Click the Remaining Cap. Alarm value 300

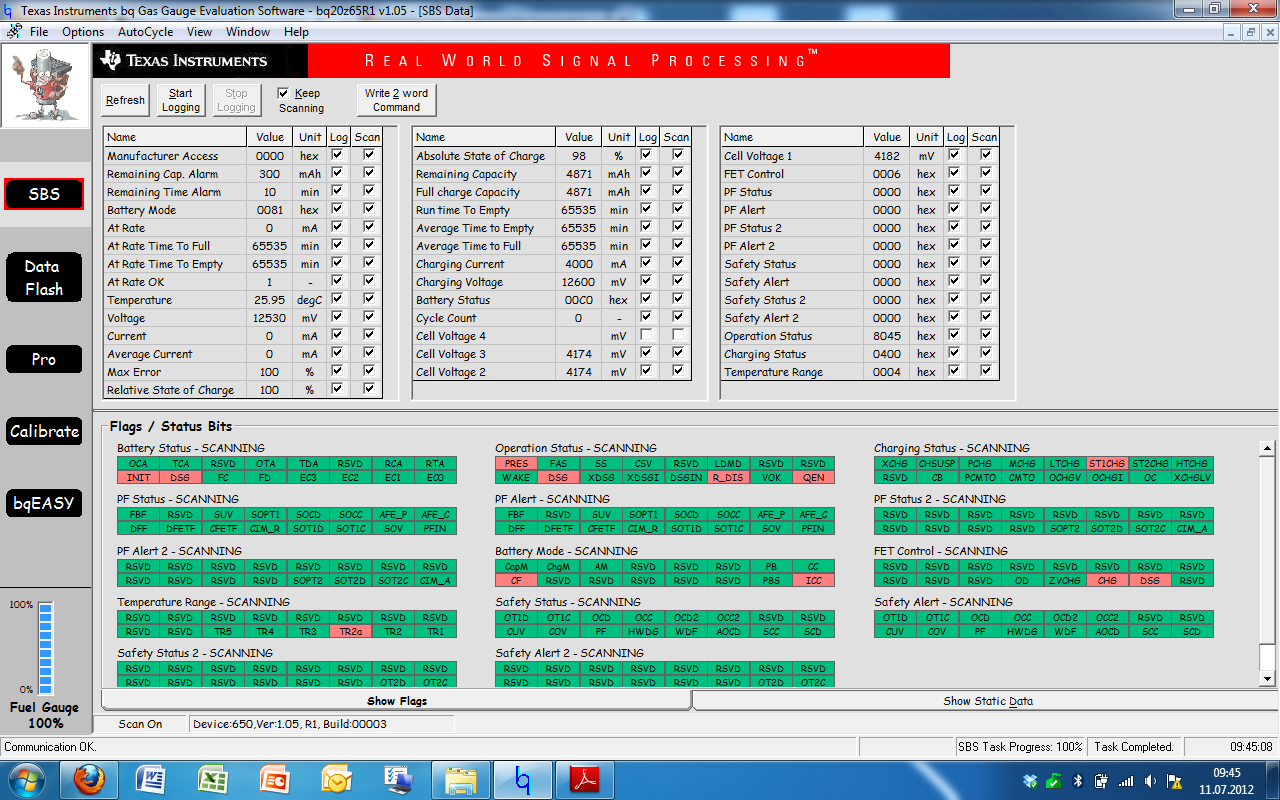[269, 174]
